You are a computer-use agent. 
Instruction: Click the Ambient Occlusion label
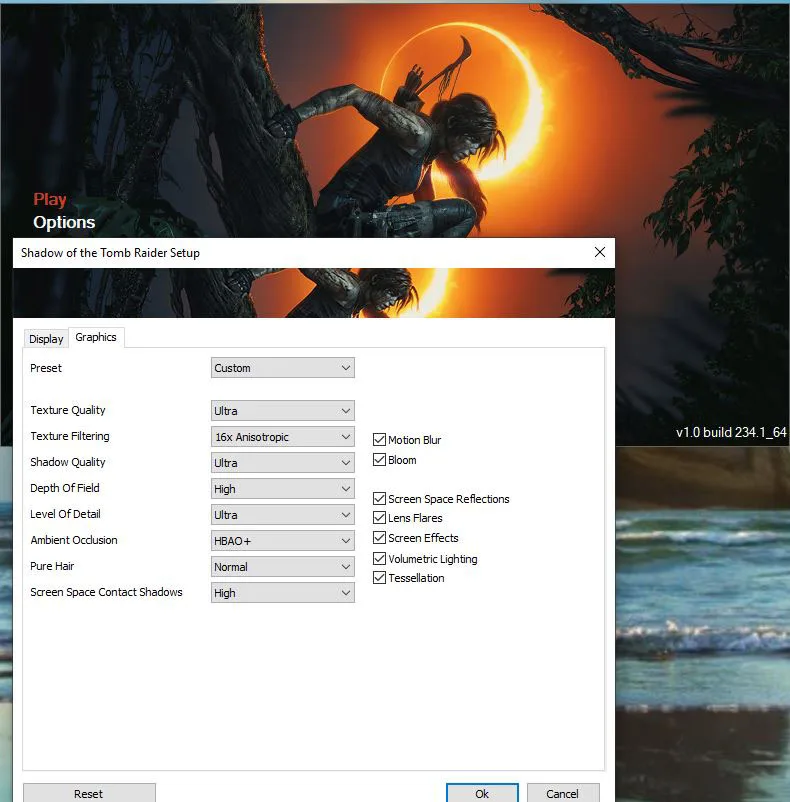(x=74, y=540)
